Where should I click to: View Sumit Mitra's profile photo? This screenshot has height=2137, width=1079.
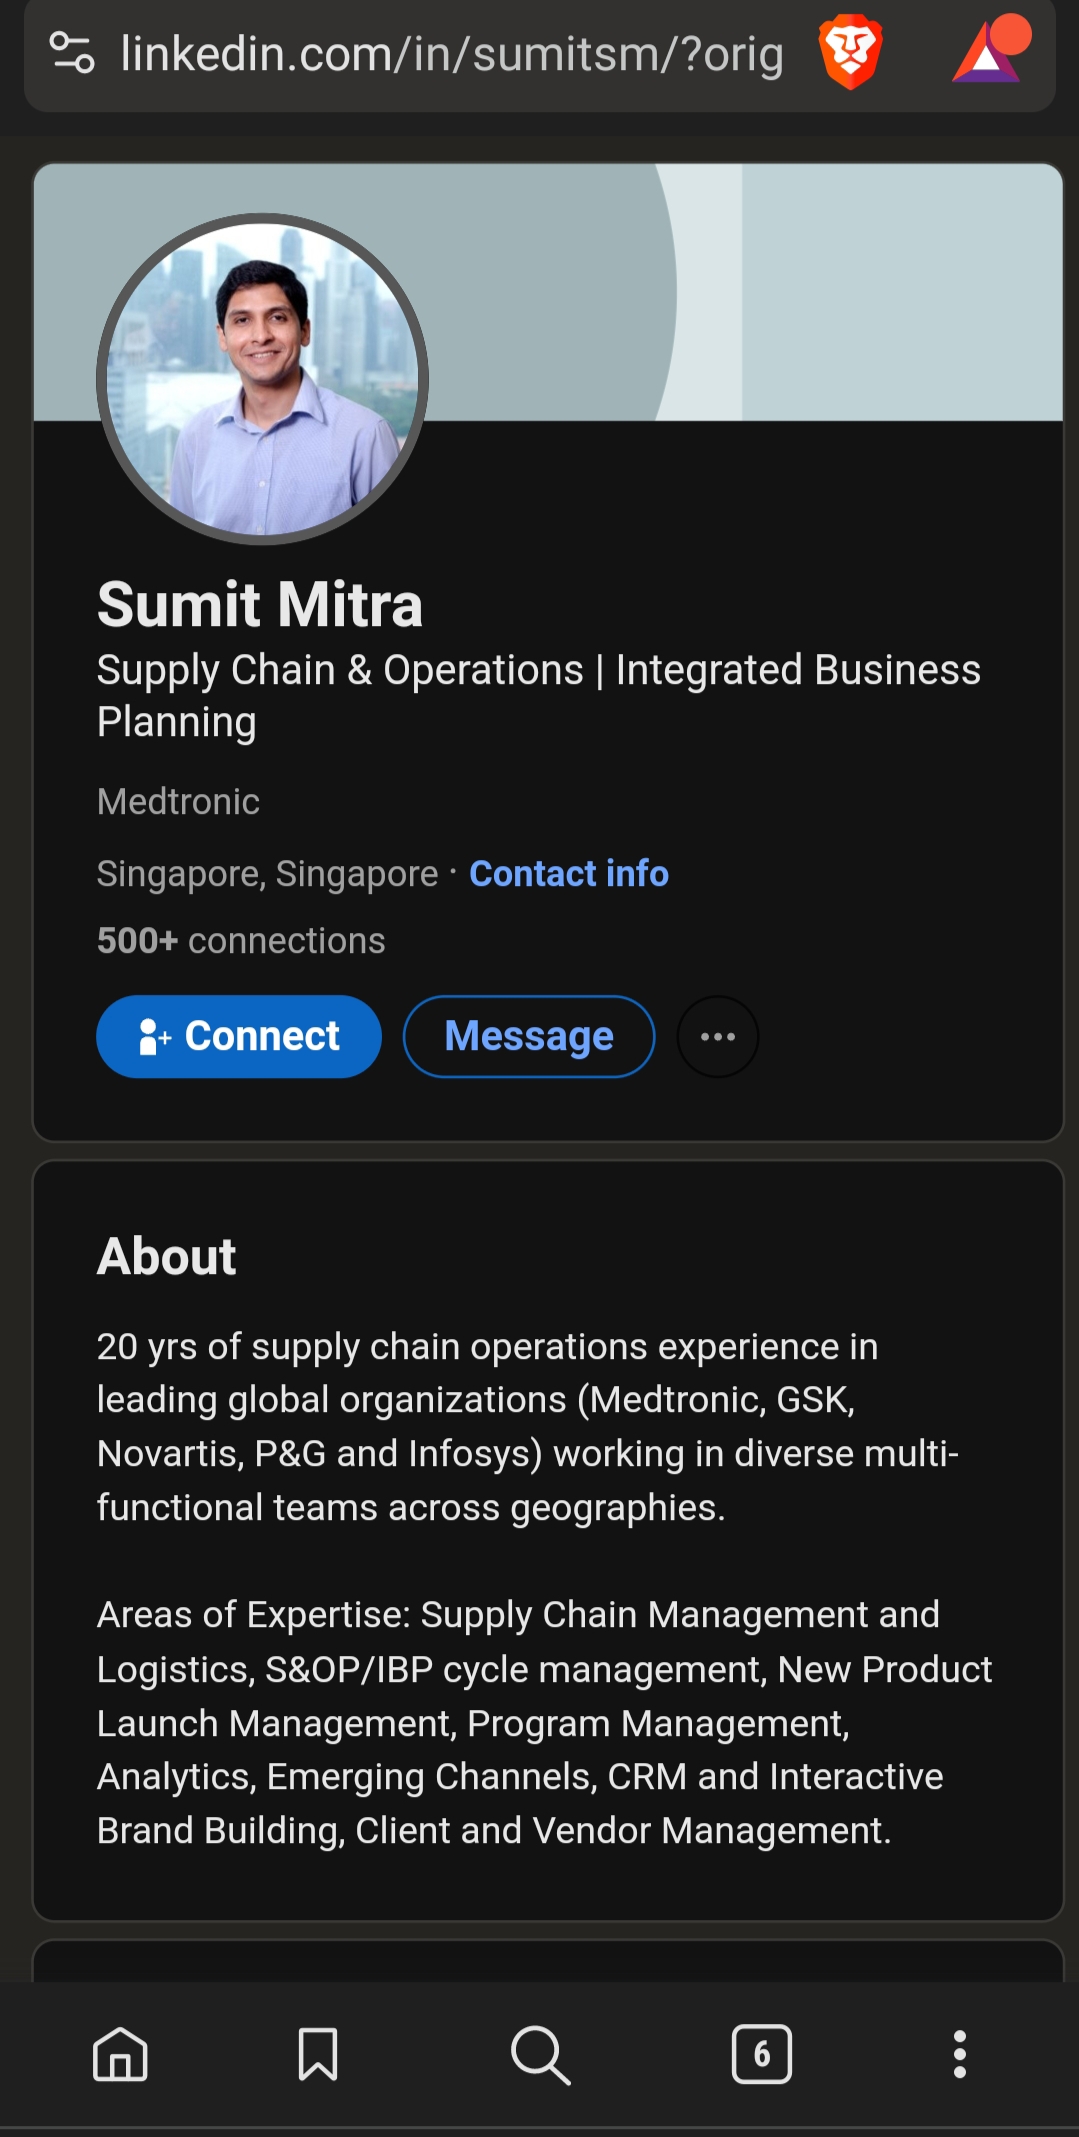[x=262, y=379]
